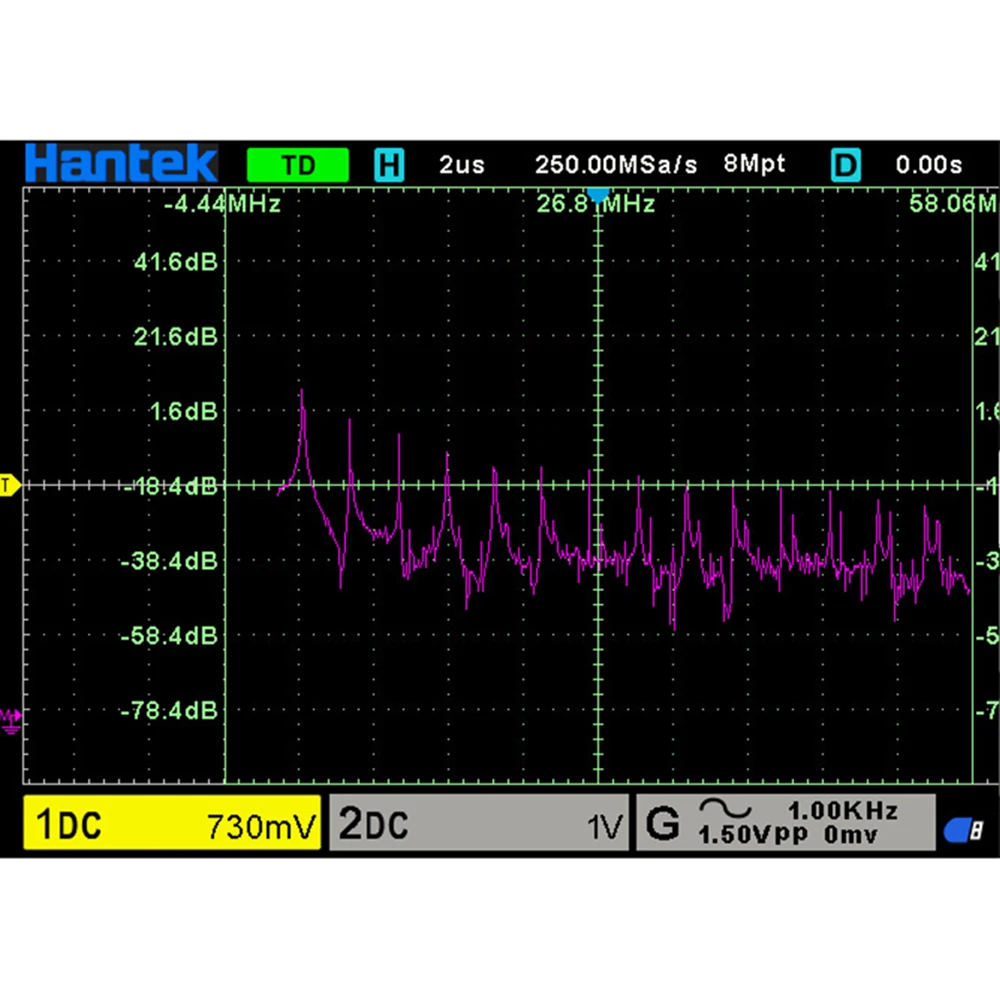Open channel 2 DC 1V settings box
This screenshot has height=1000, width=1000.
pos(479,823)
